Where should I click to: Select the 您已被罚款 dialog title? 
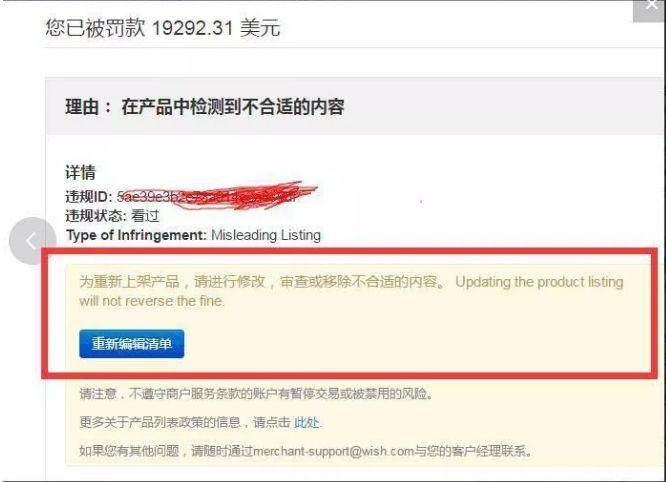(95, 28)
